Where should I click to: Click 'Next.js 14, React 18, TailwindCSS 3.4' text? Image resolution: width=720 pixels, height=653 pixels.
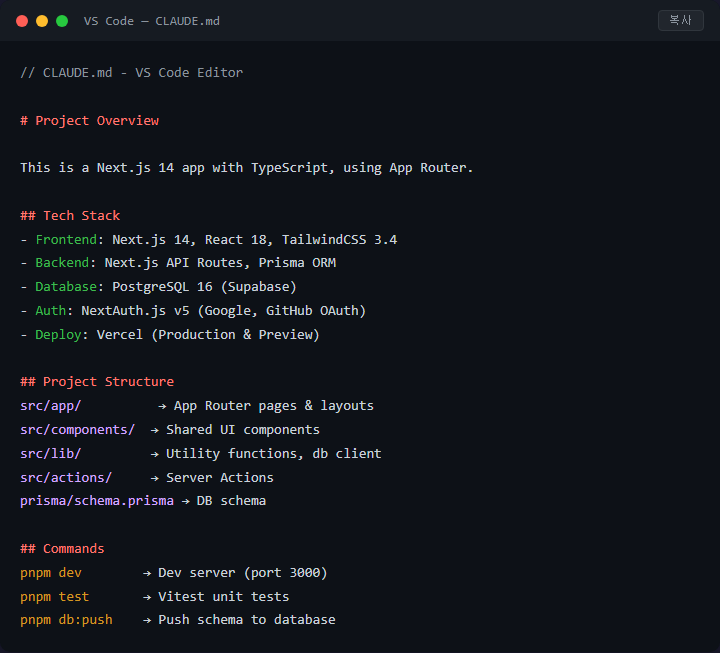click(255, 239)
